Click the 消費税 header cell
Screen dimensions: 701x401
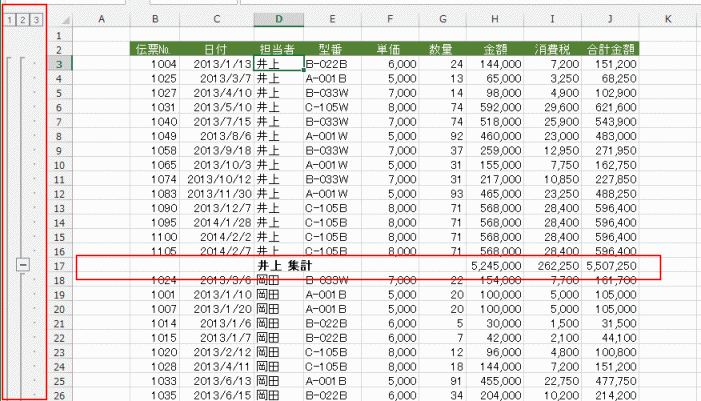click(x=551, y=48)
